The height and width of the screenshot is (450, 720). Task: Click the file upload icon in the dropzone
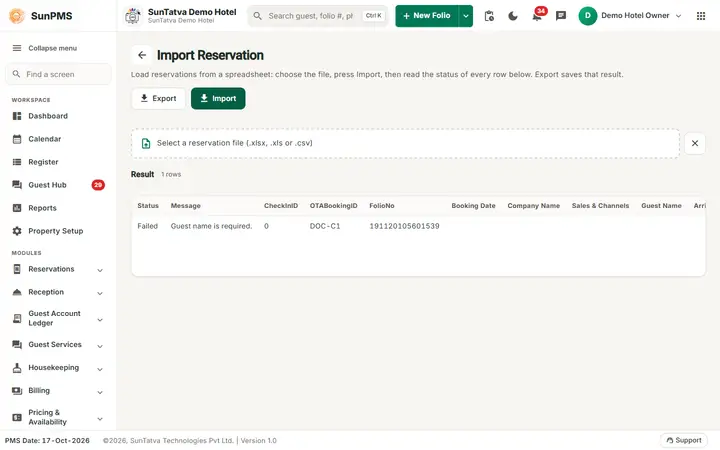coord(146,143)
